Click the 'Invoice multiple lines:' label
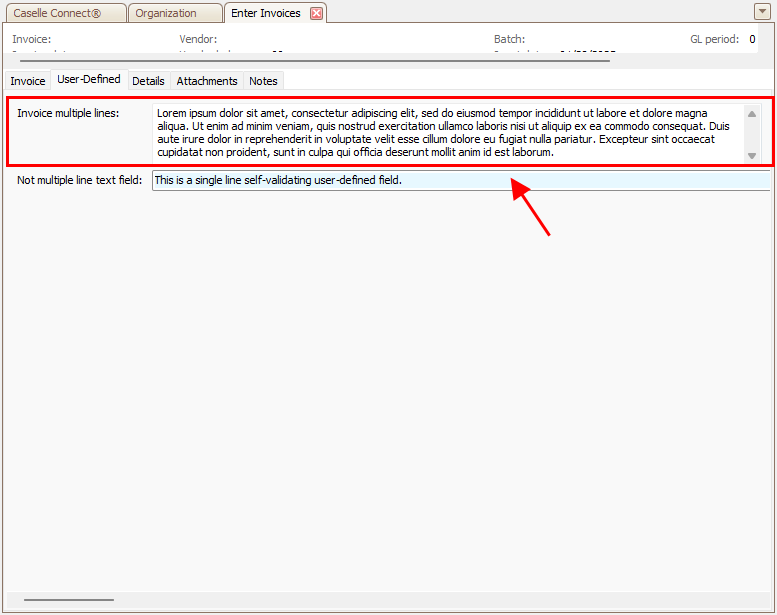This screenshot has height=615, width=777. (68, 113)
